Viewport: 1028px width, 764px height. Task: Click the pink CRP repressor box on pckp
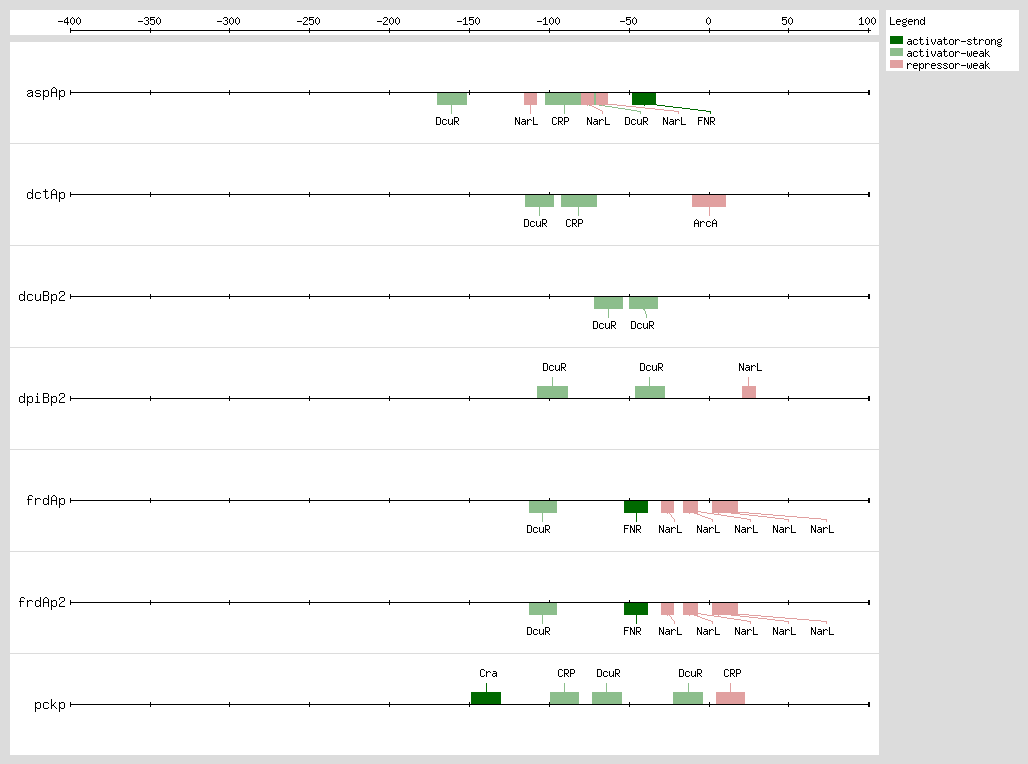click(730, 698)
